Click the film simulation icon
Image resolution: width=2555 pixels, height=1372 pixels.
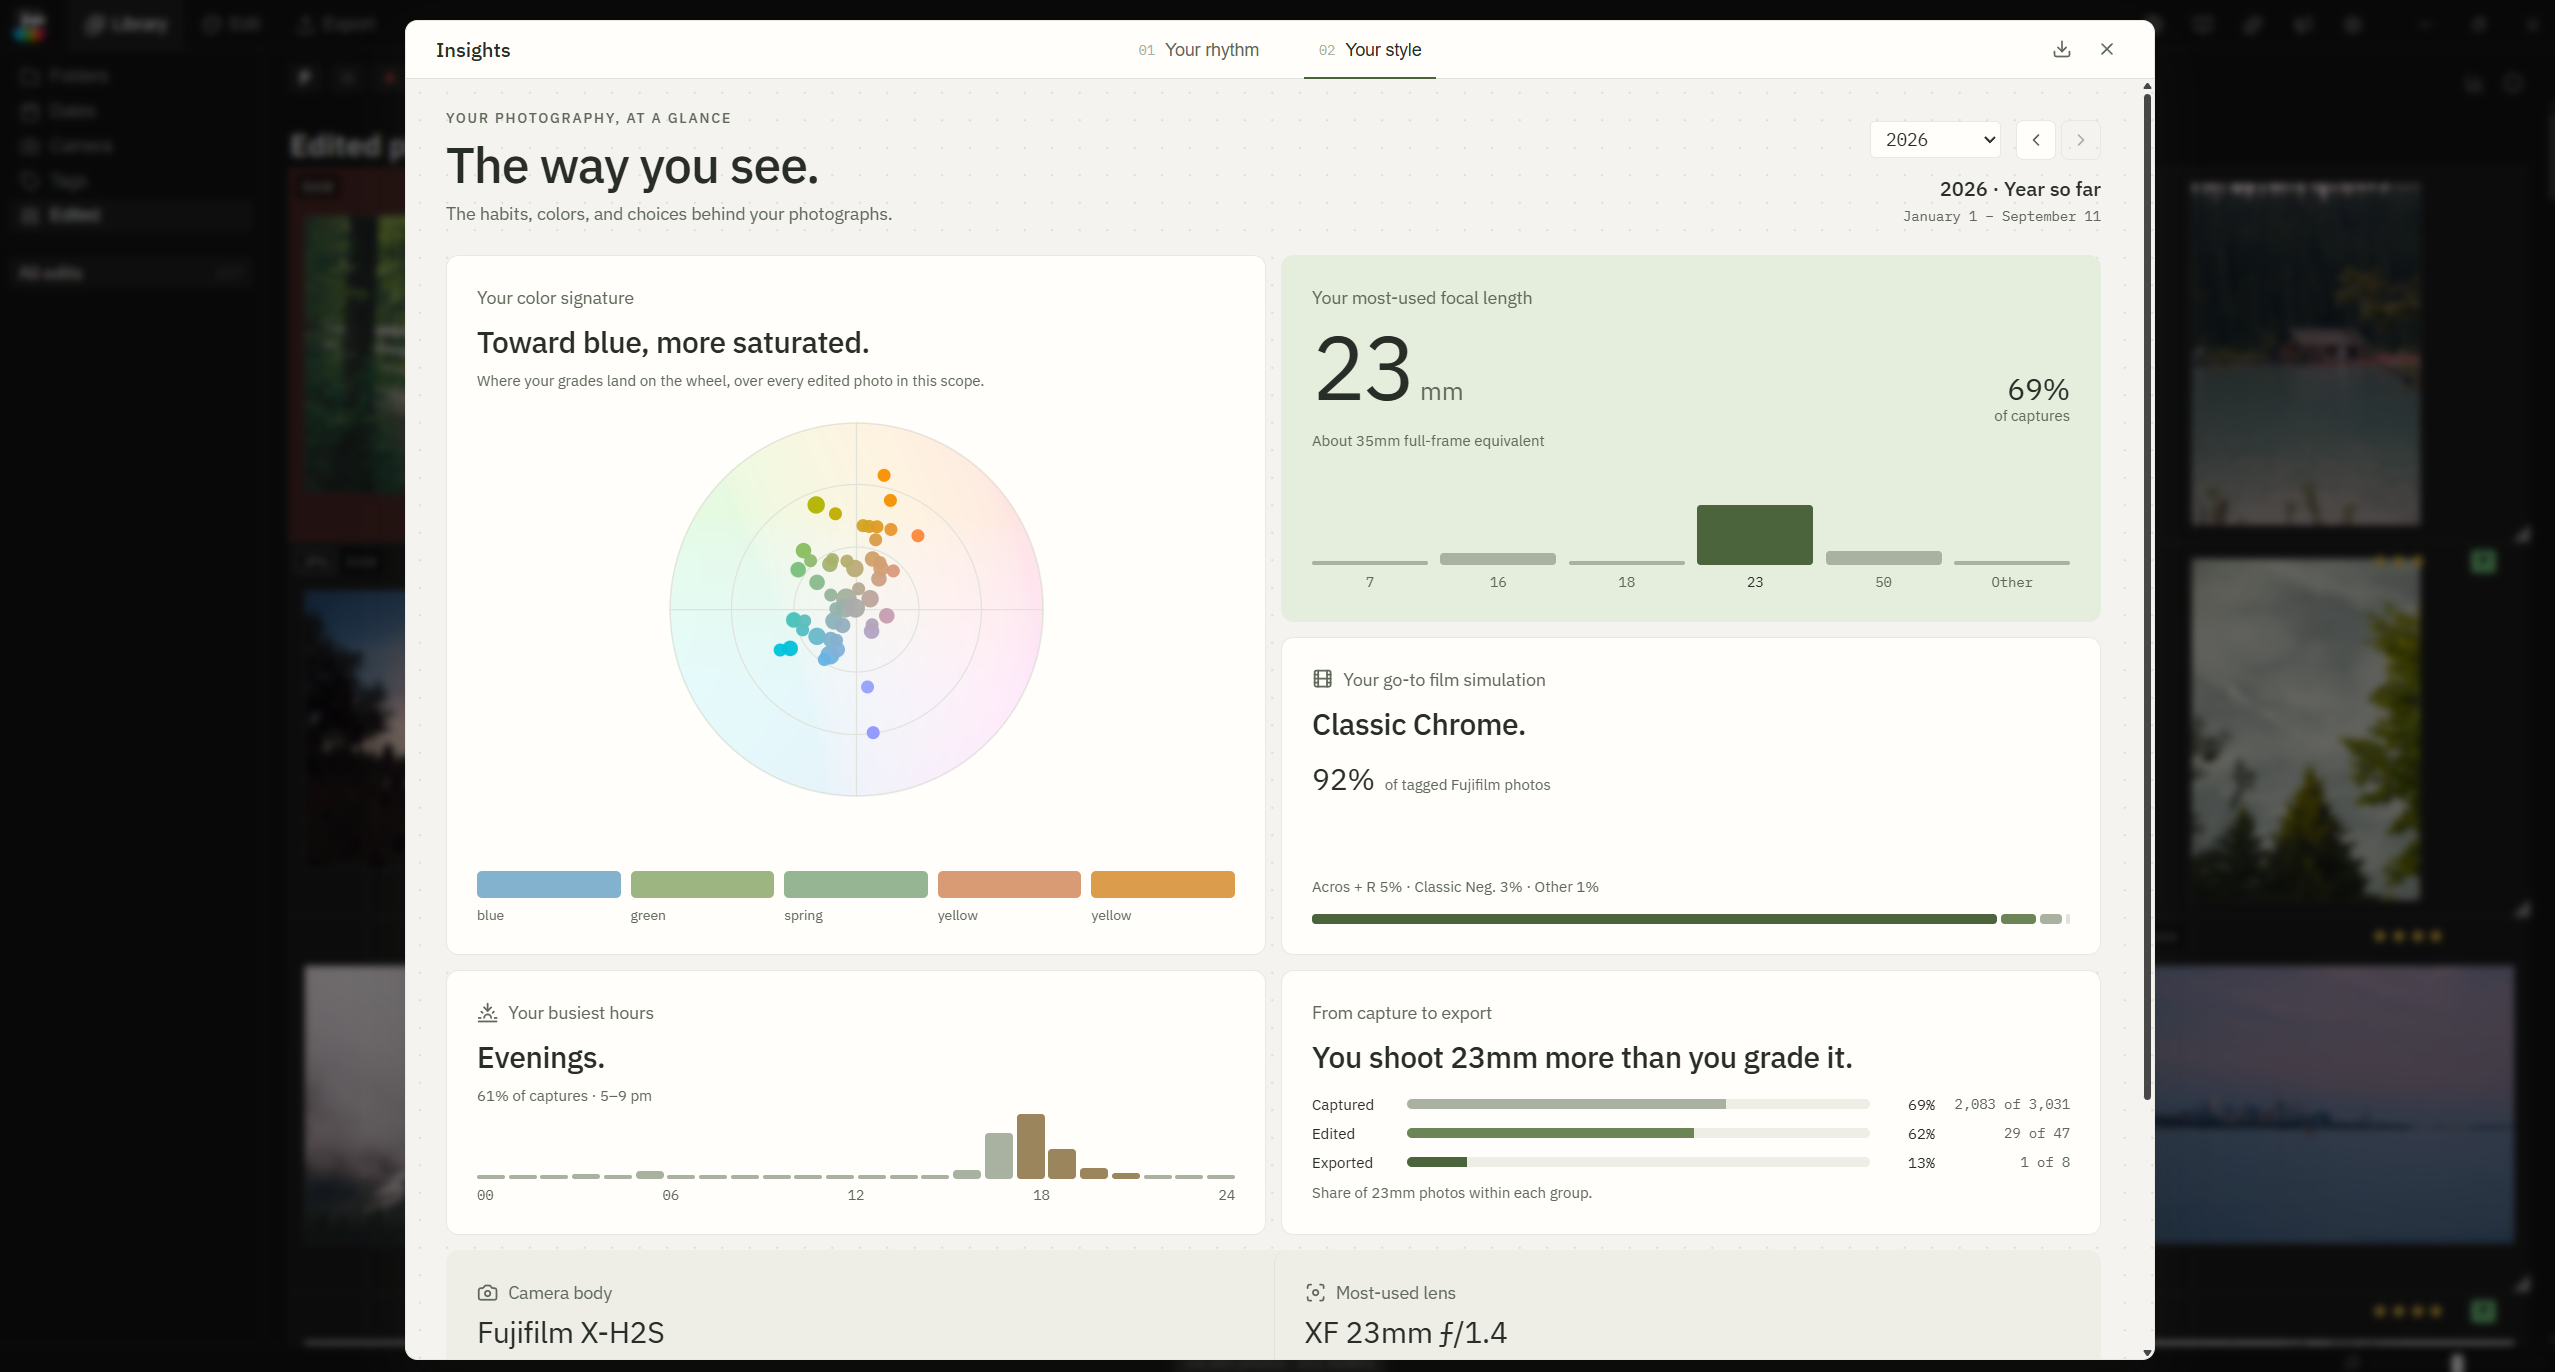point(1322,679)
